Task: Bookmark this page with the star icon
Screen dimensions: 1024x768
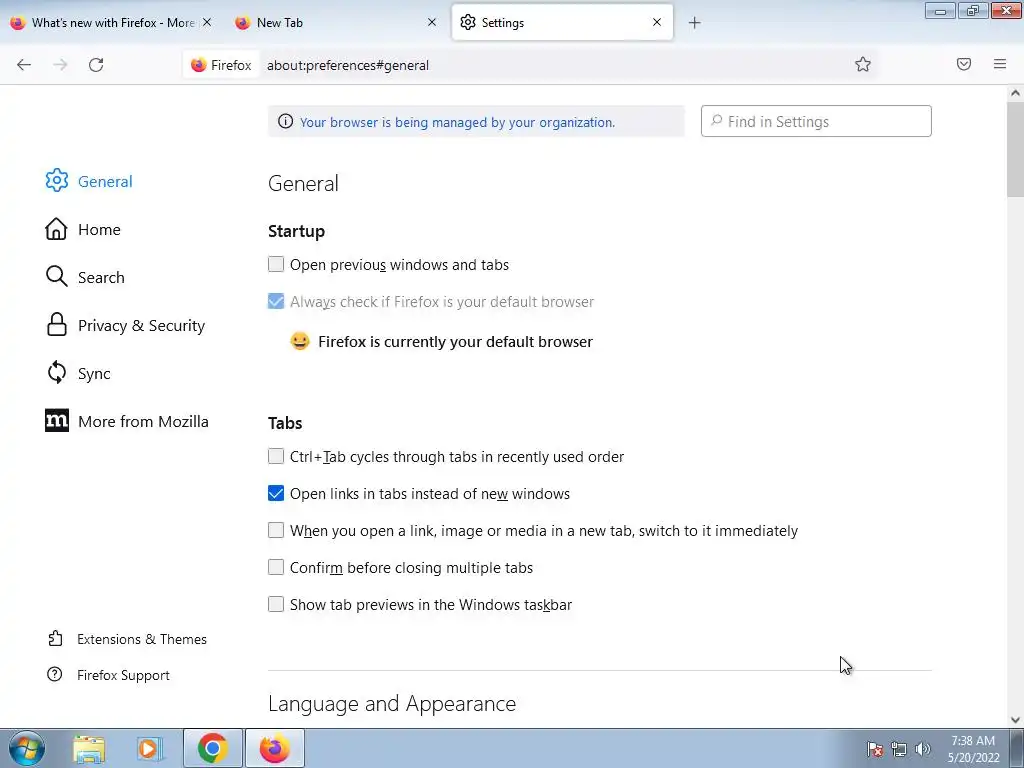Action: 863,64
